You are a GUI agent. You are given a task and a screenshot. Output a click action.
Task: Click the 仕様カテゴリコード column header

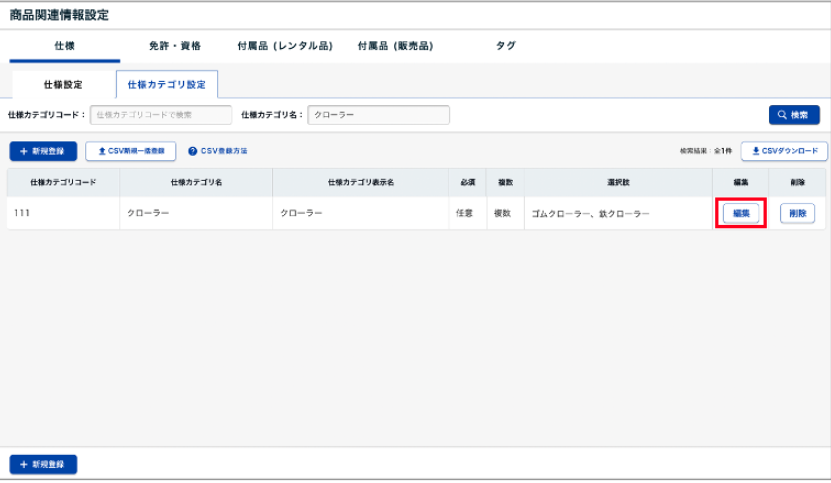click(x=63, y=183)
